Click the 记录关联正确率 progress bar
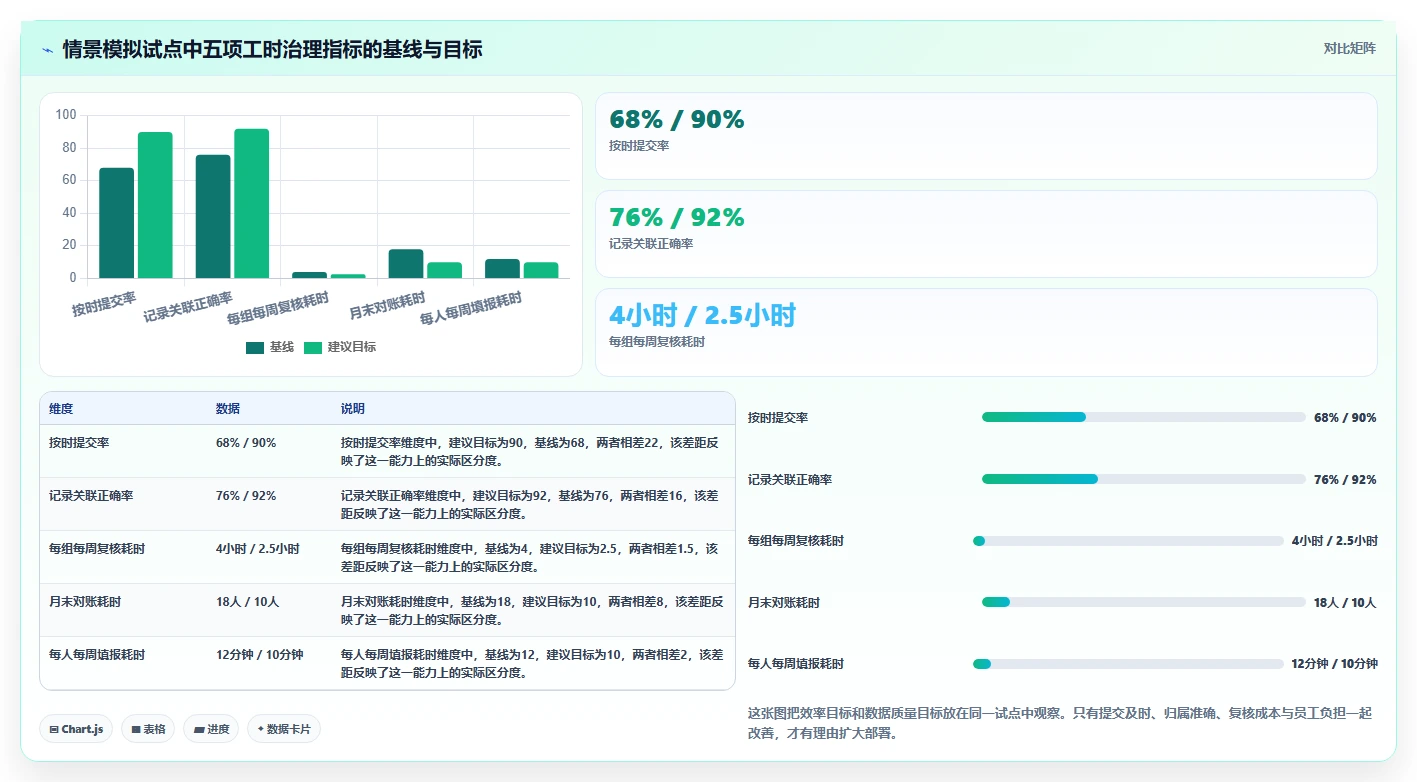Screen dimensions: 1417x782 [1144, 479]
